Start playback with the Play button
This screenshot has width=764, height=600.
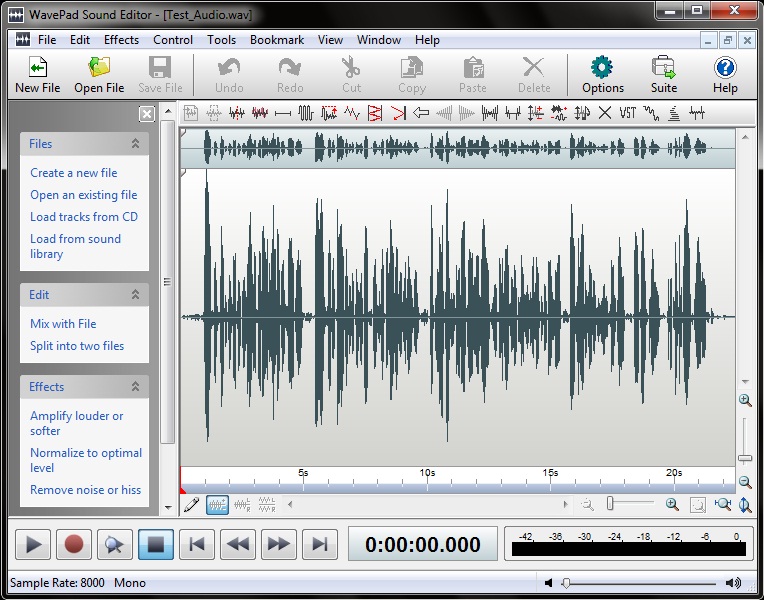pos(33,544)
